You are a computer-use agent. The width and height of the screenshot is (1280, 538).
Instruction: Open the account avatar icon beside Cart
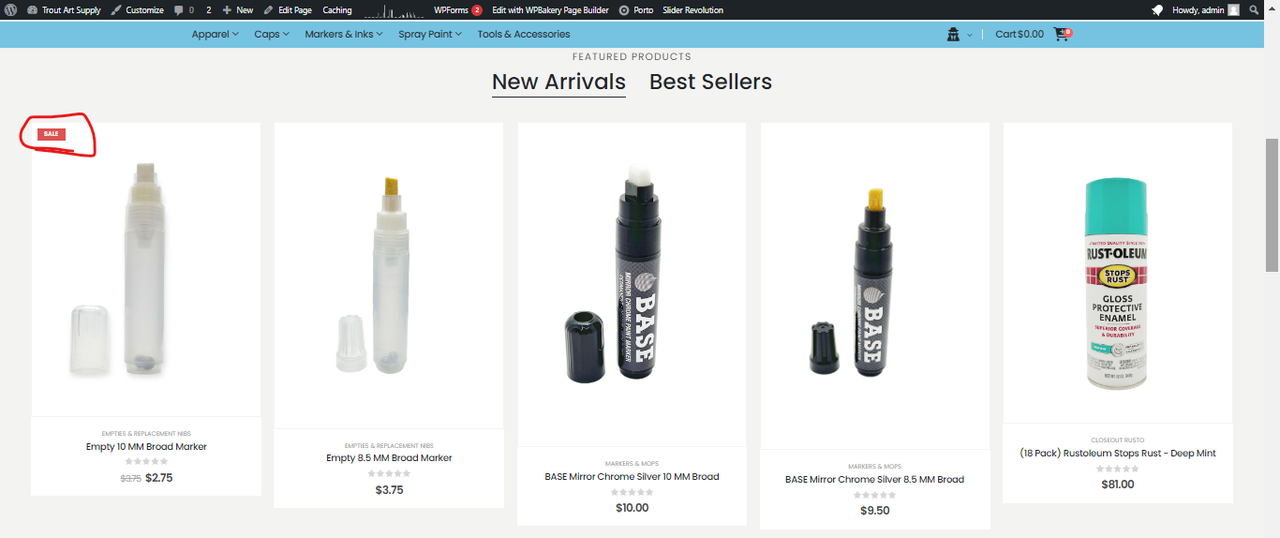(x=953, y=34)
